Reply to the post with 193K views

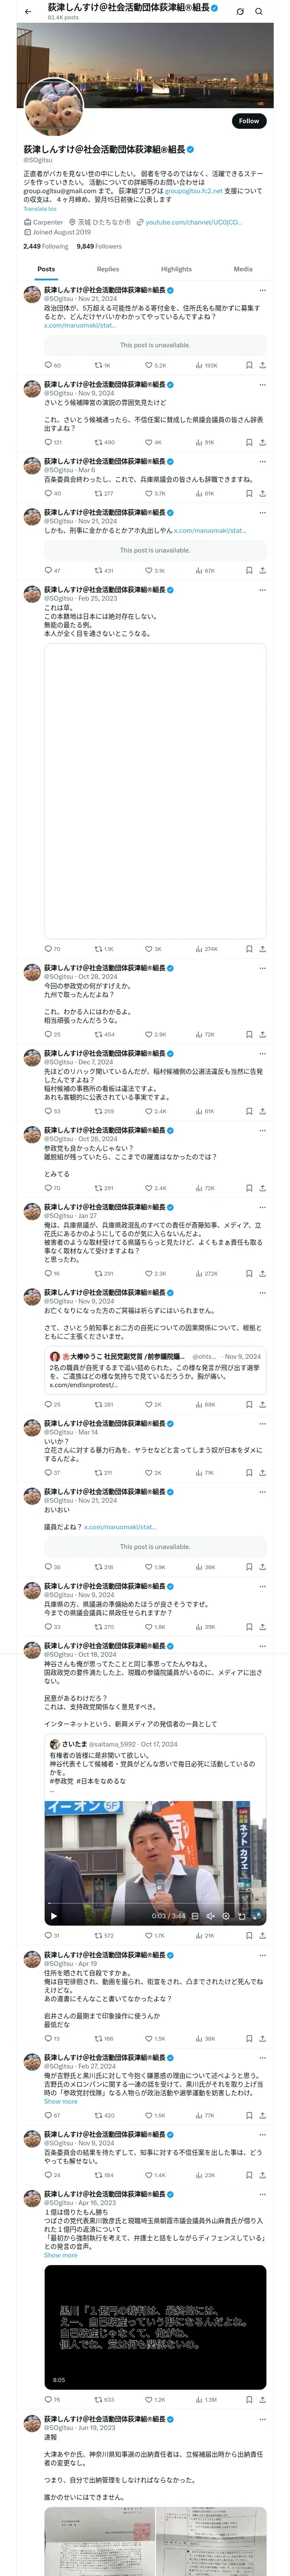coord(48,365)
